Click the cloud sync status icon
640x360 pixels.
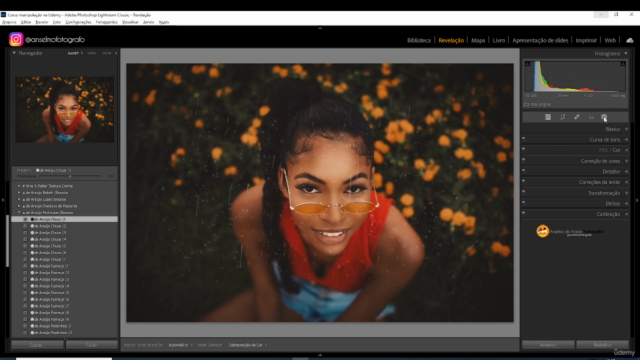[x=630, y=40]
